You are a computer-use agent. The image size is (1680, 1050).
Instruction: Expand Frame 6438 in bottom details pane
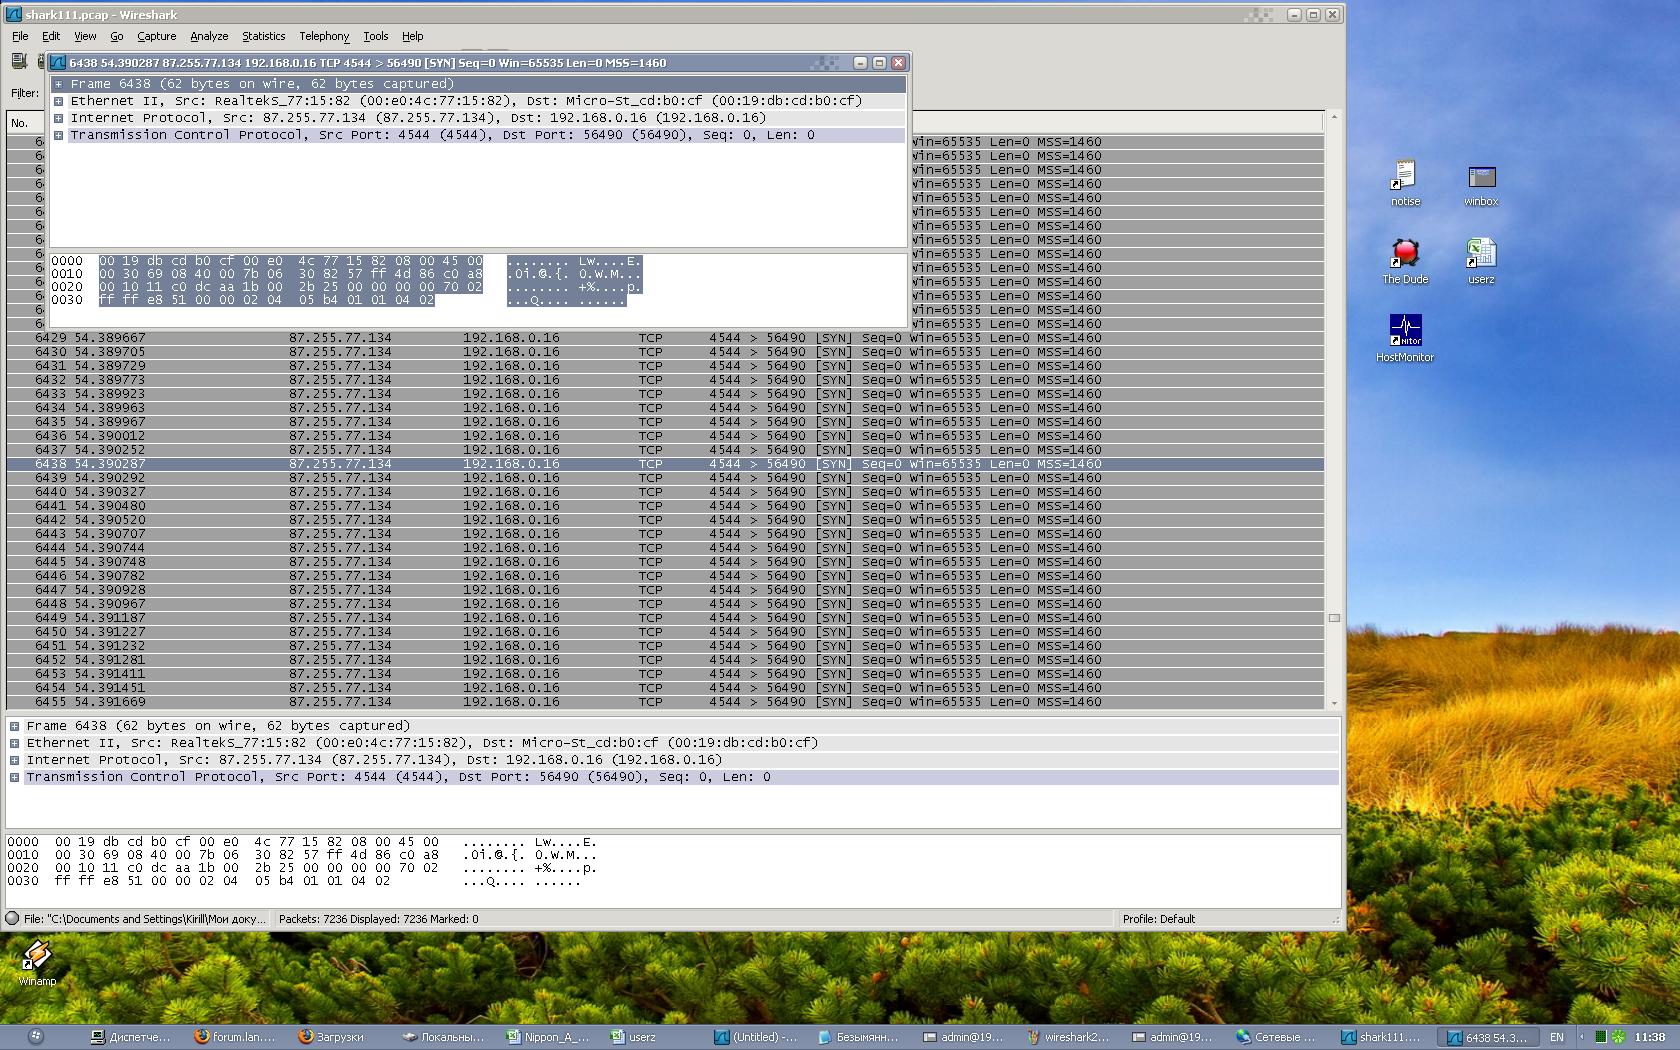pos(15,726)
